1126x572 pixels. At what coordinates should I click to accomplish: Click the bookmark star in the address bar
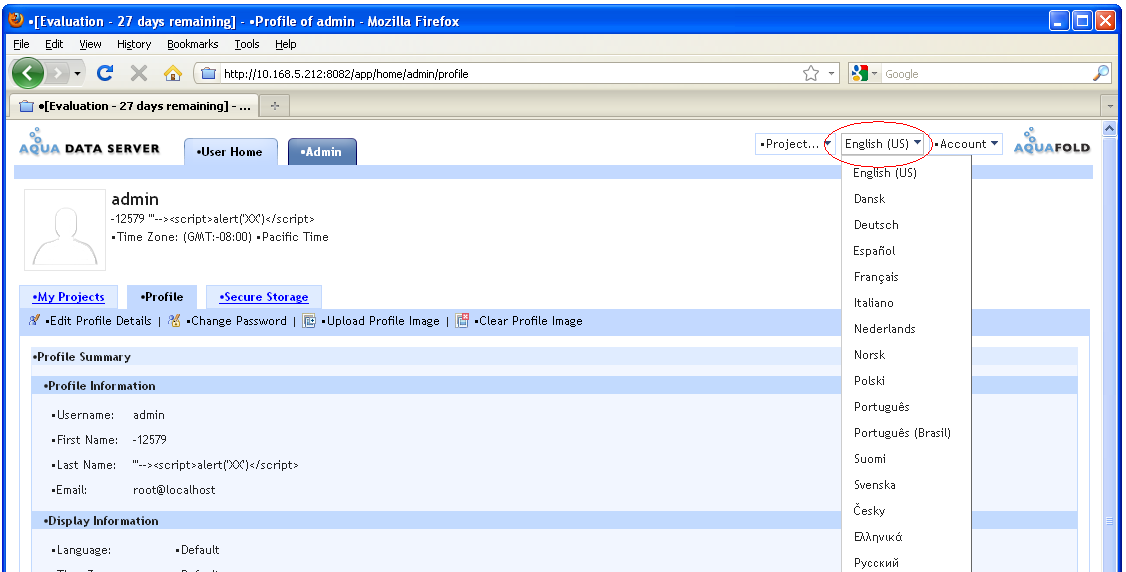(x=811, y=73)
